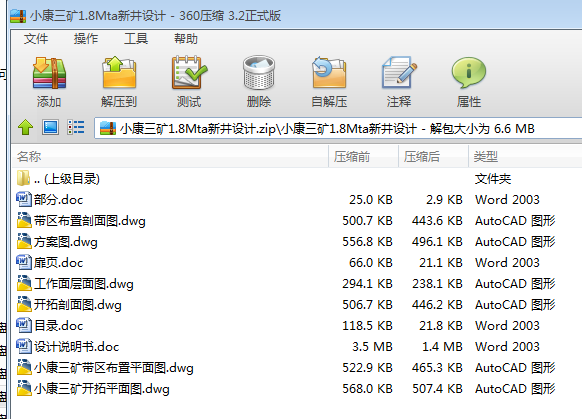Click the 3.5 MB size value
This screenshot has height=419, width=582.
[x=372, y=347]
